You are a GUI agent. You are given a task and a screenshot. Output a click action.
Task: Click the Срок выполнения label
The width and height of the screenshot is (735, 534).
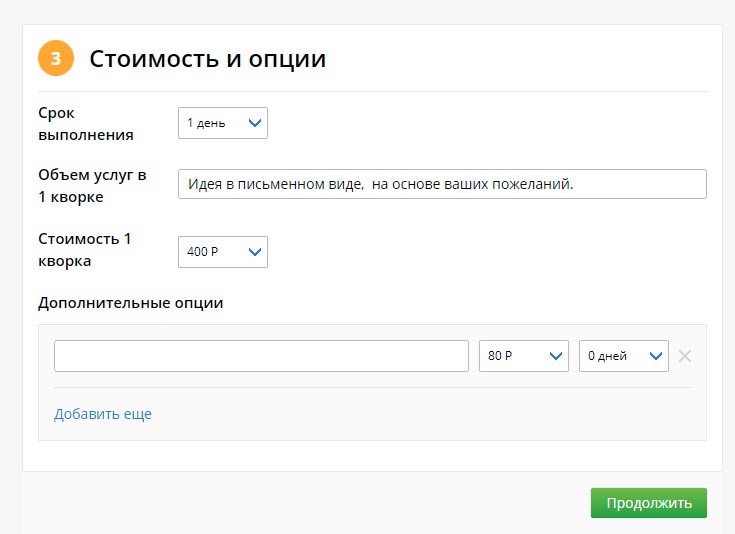(85, 124)
